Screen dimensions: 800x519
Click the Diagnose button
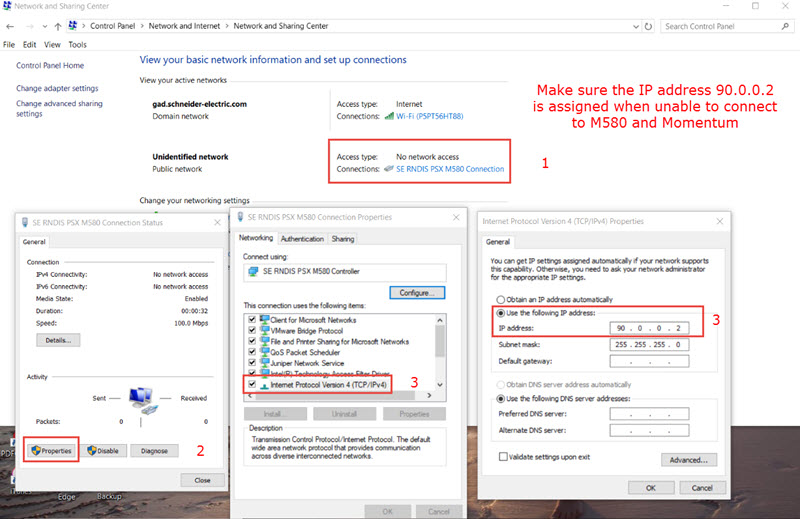154,451
